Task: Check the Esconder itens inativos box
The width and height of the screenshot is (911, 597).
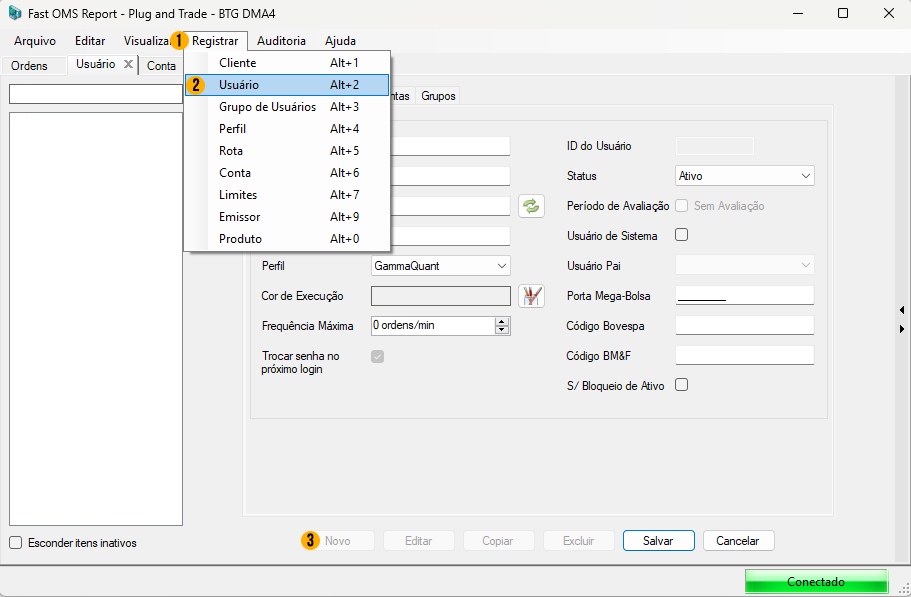Action: click(16, 542)
